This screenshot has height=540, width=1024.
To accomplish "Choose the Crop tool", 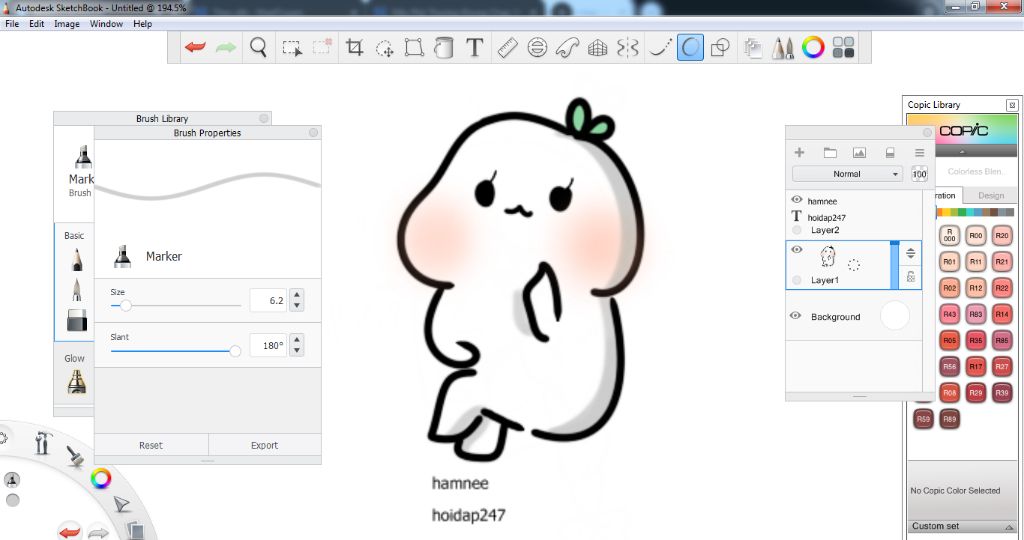I will click(x=354, y=47).
